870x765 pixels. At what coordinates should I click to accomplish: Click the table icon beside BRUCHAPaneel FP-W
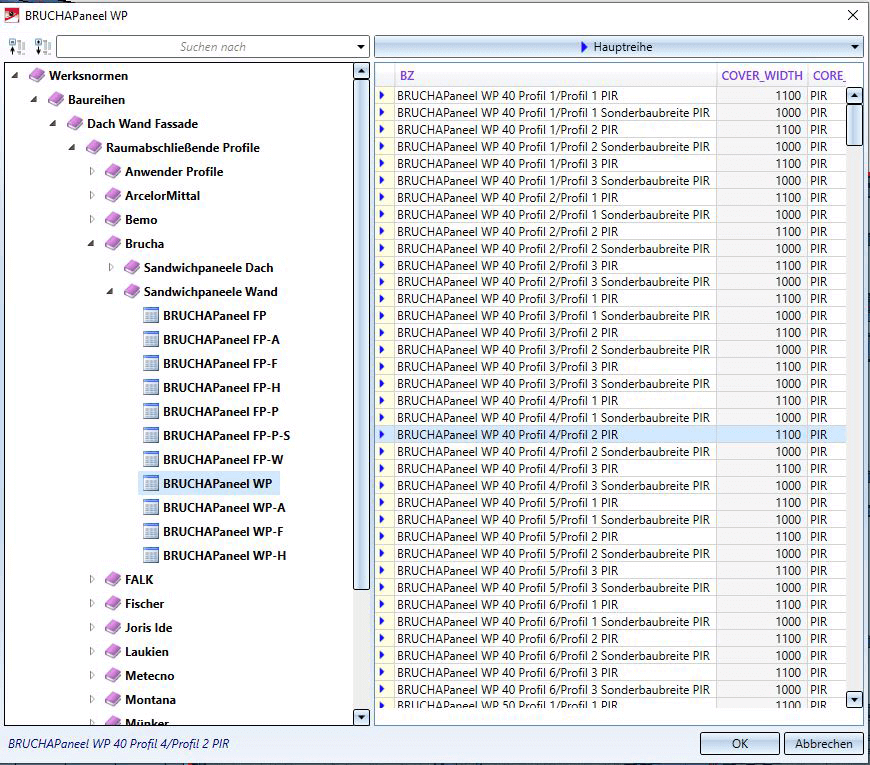(151, 459)
